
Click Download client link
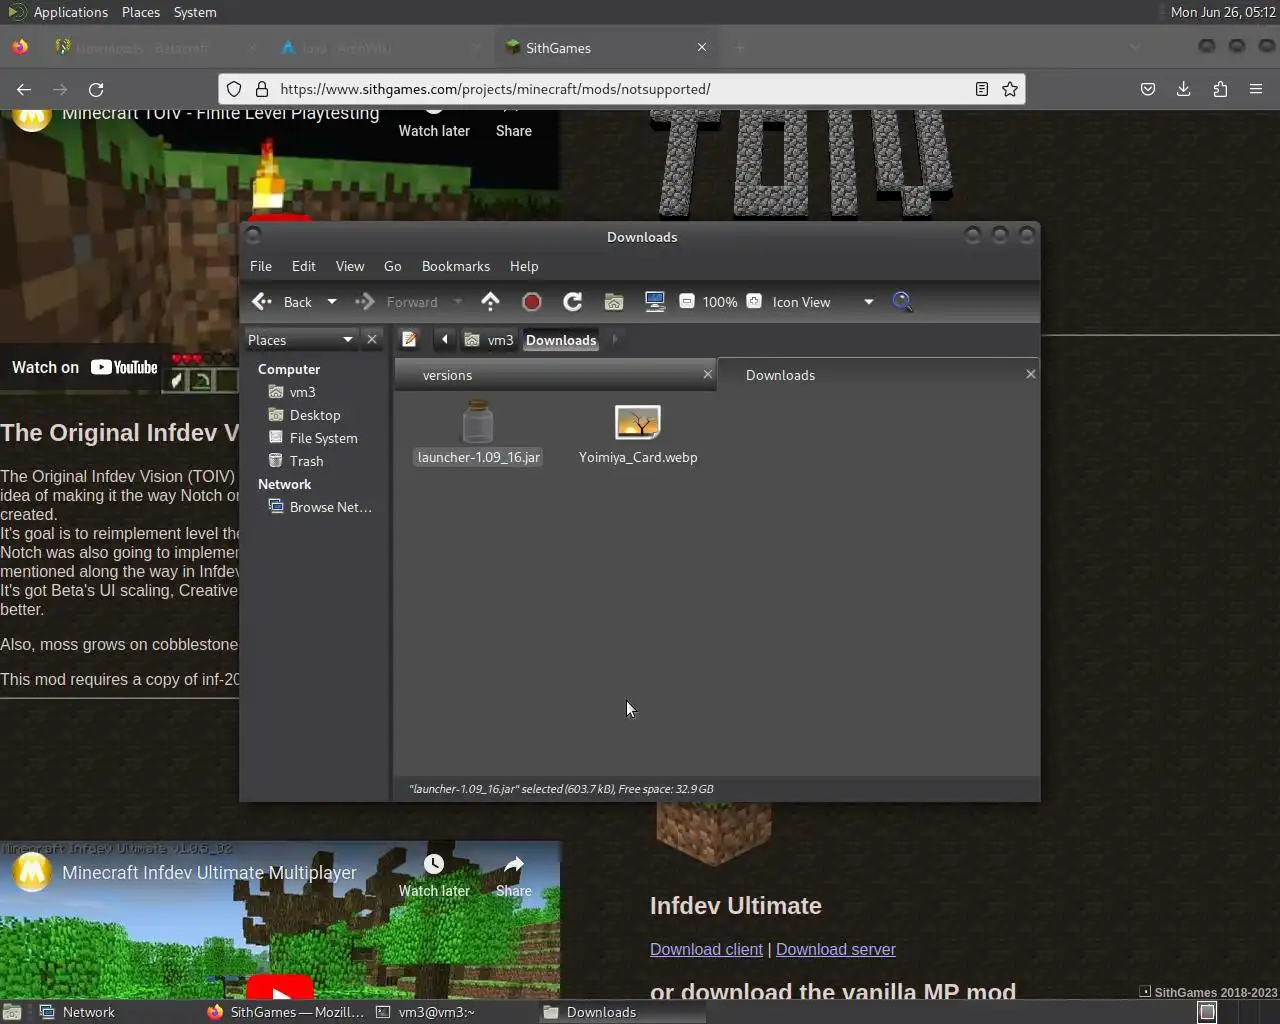(706, 949)
